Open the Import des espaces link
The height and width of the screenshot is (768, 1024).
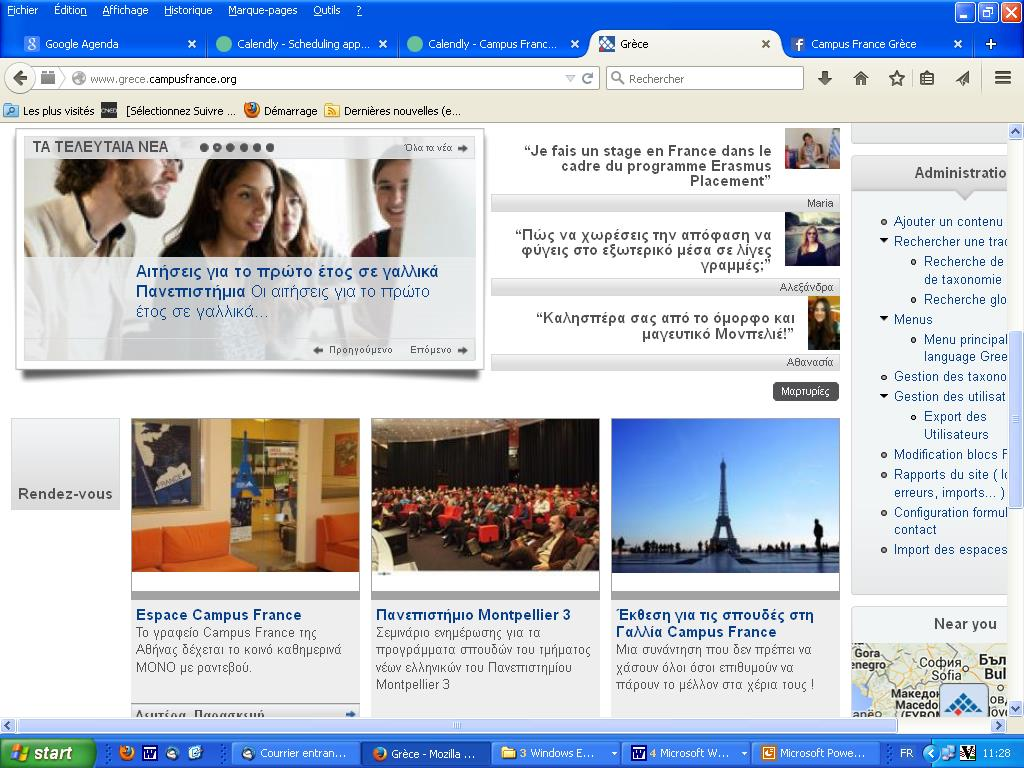pyautogui.click(x=950, y=549)
